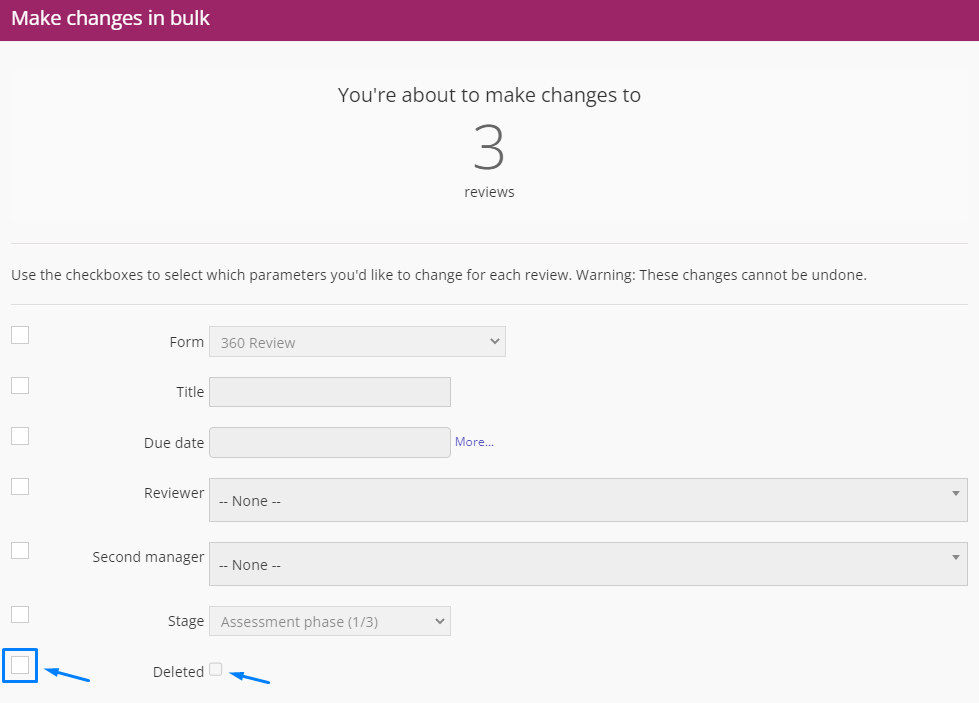
Task: Click the Form dropdown chevron icon
Action: point(494,342)
